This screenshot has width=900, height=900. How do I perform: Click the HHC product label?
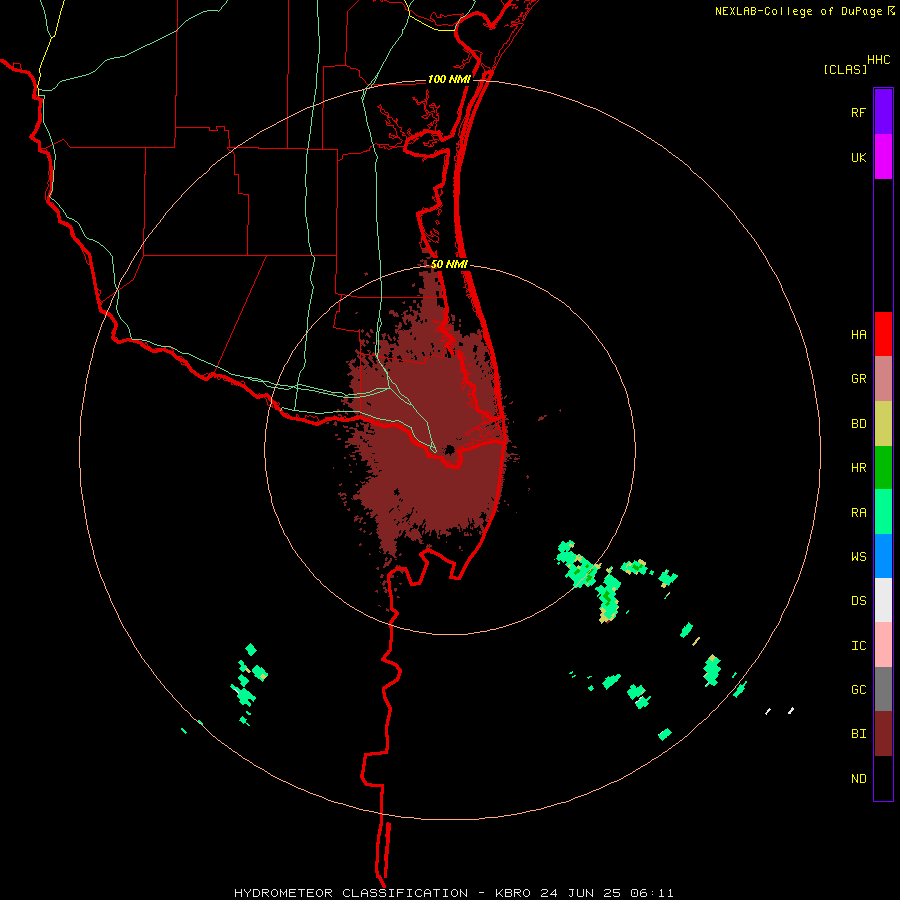(879, 60)
